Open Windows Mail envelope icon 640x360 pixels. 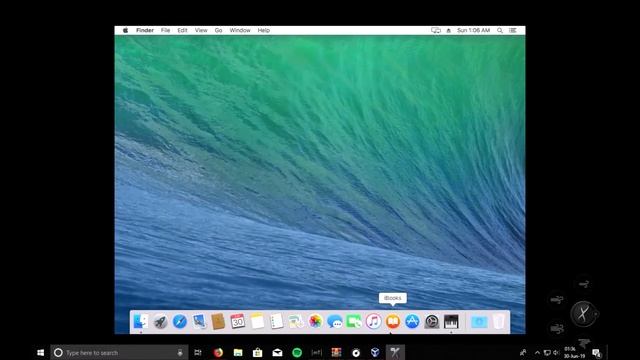(x=277, y=353)
